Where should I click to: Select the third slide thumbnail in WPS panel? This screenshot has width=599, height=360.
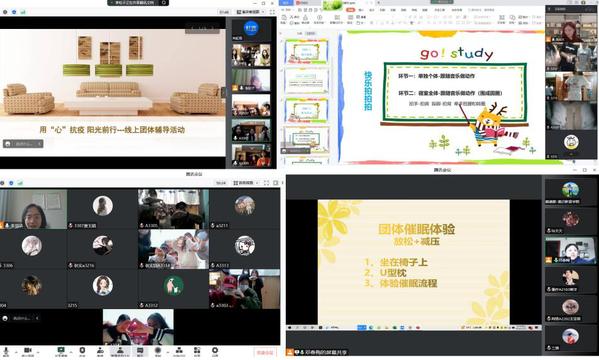pos(306,110)
